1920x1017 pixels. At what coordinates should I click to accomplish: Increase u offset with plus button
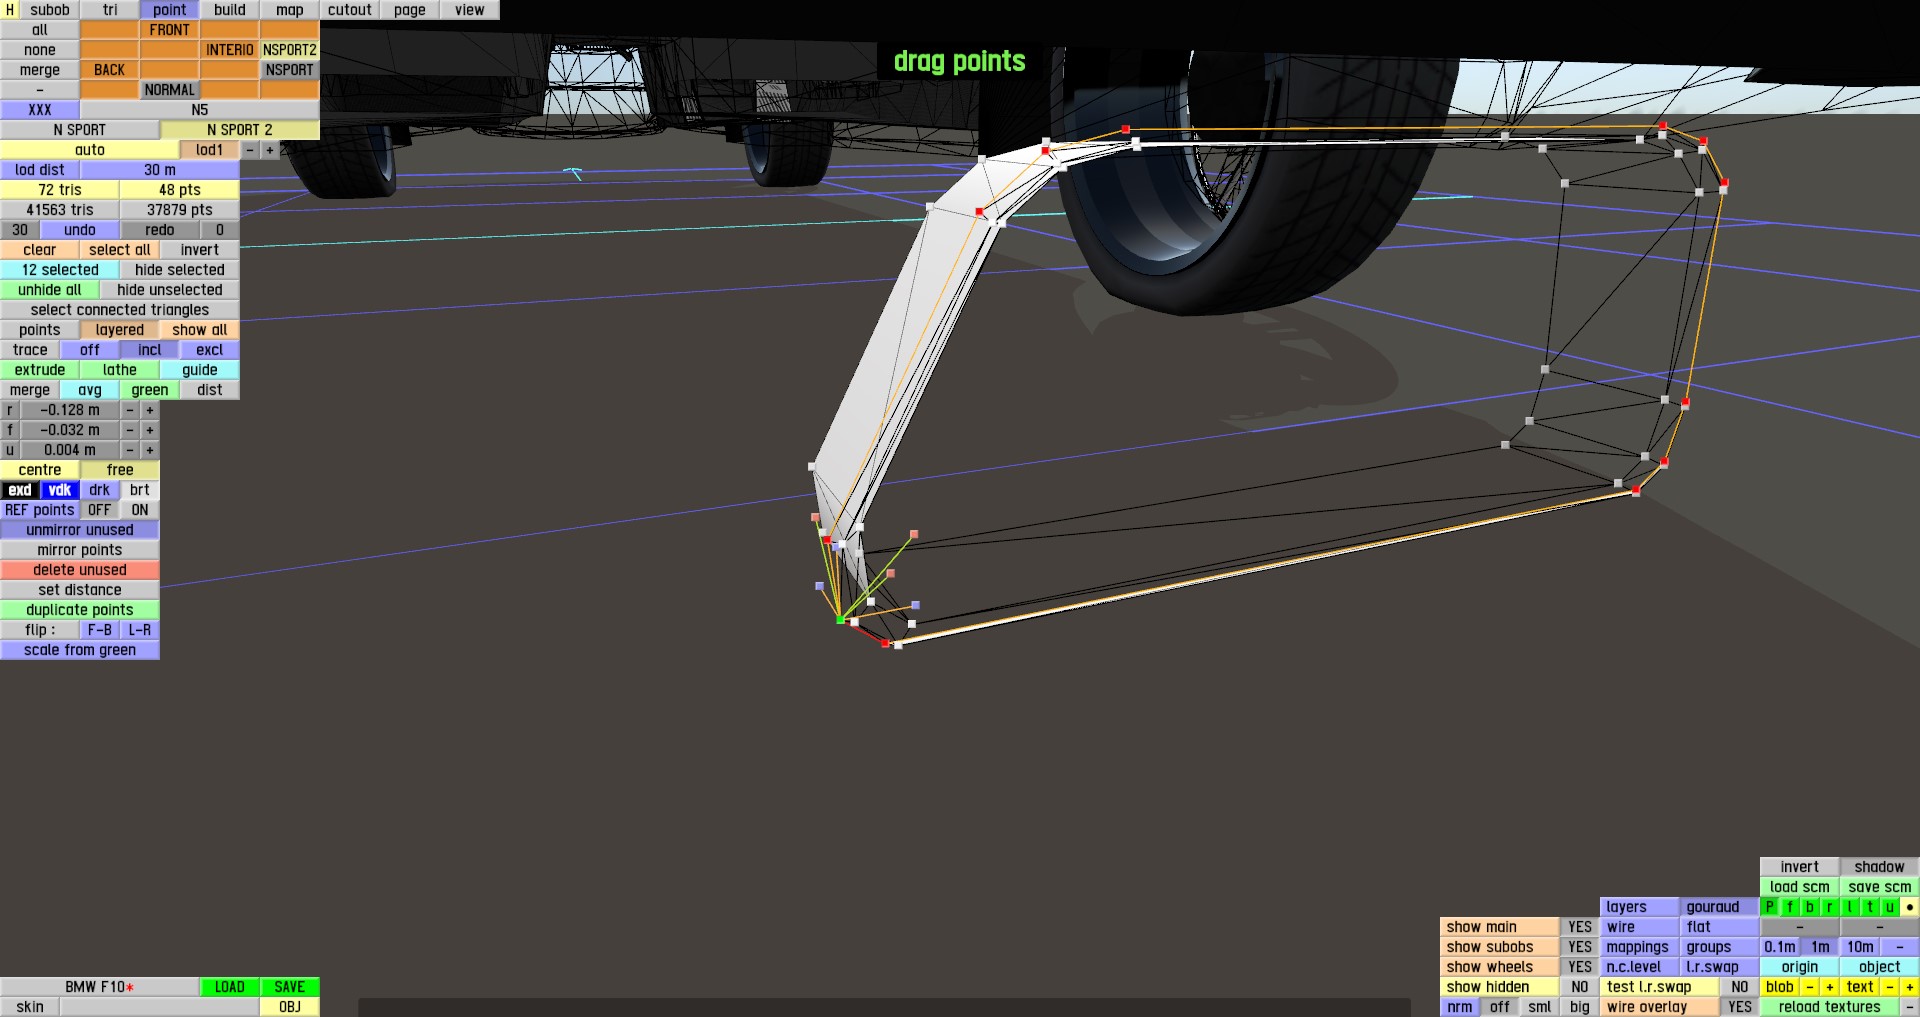tap(150, 450)
